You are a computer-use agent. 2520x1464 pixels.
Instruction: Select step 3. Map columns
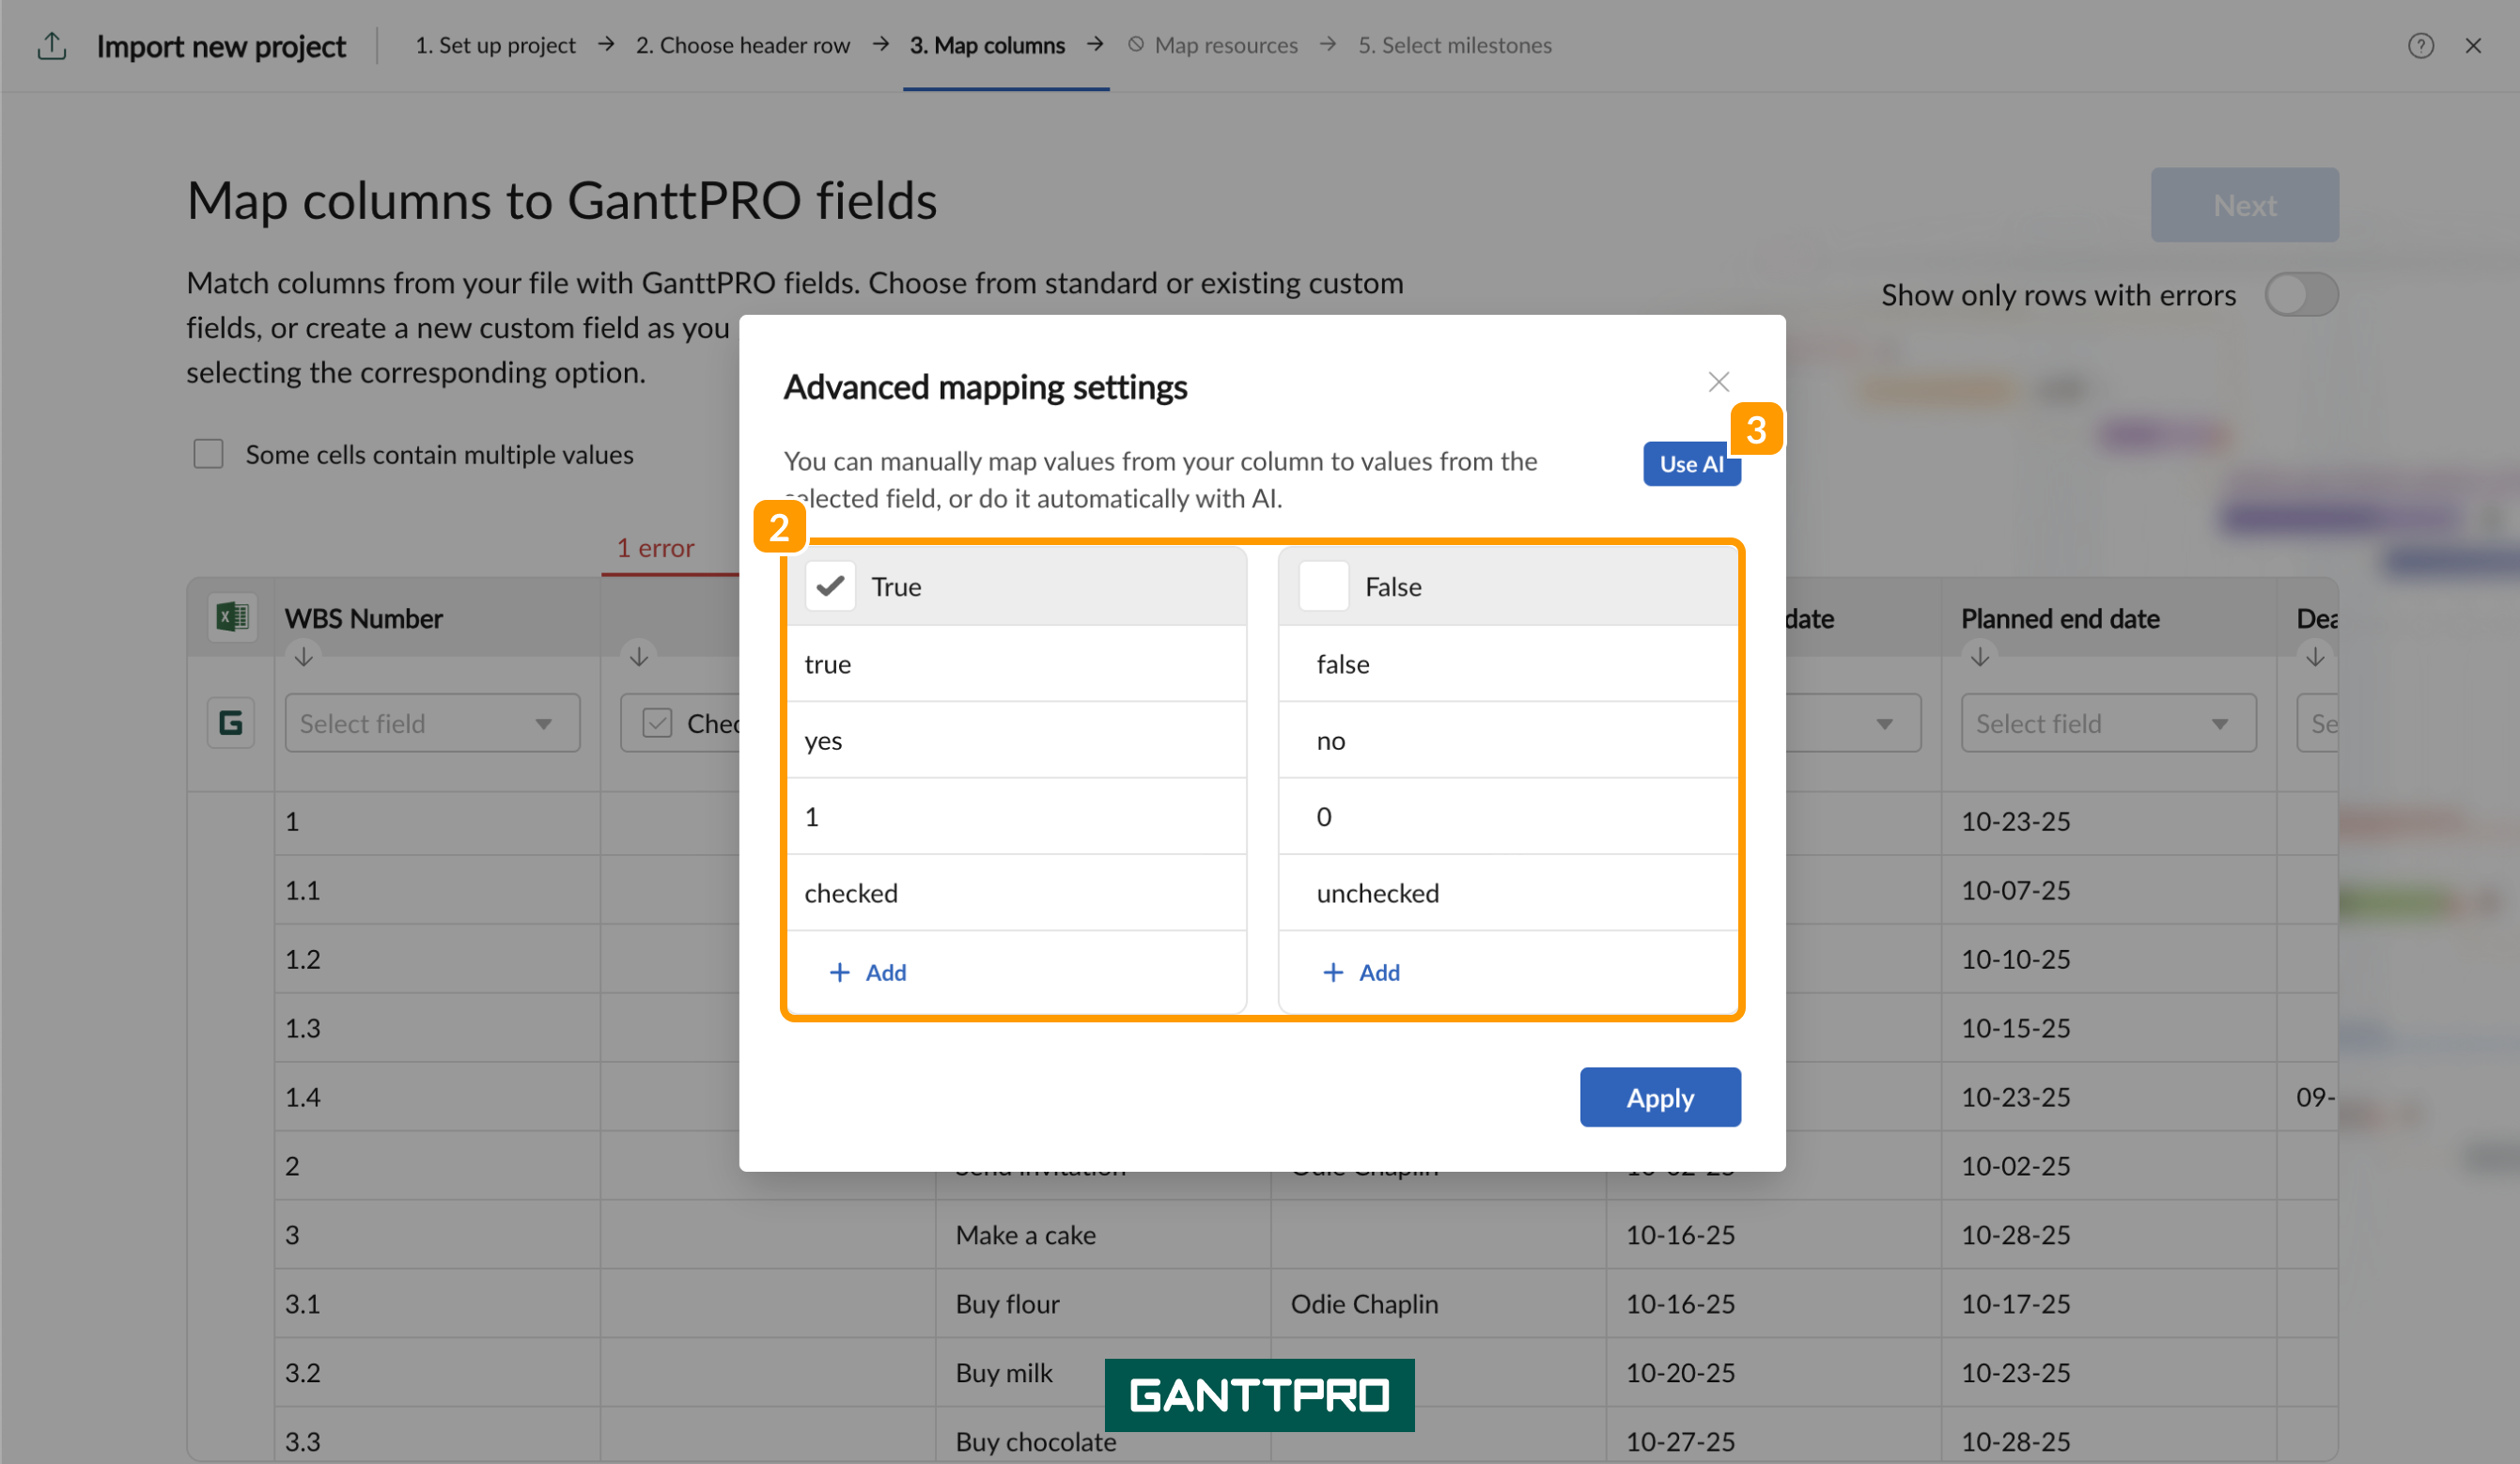(x=987, y=45)
